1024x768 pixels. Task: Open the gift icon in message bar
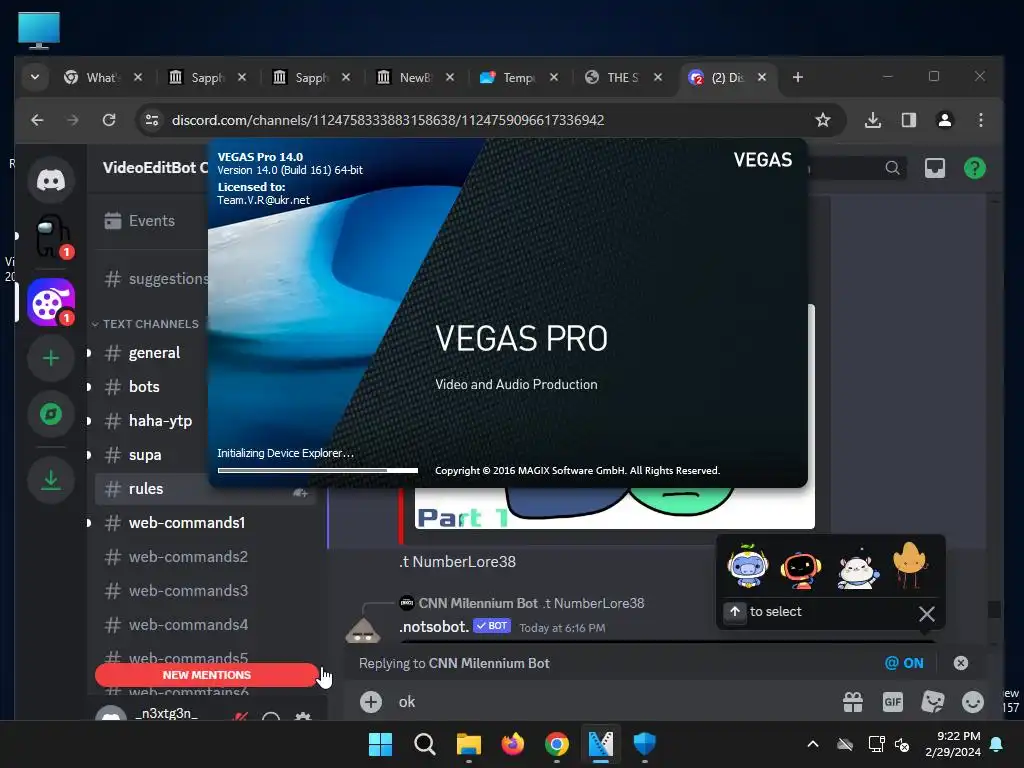[853, 702]
